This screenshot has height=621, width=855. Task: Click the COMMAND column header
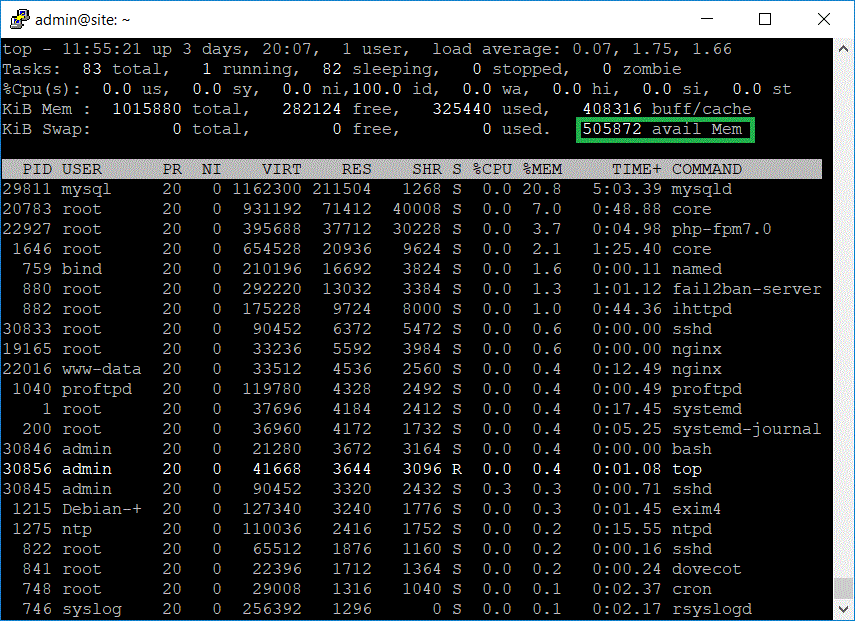(707, 169)
